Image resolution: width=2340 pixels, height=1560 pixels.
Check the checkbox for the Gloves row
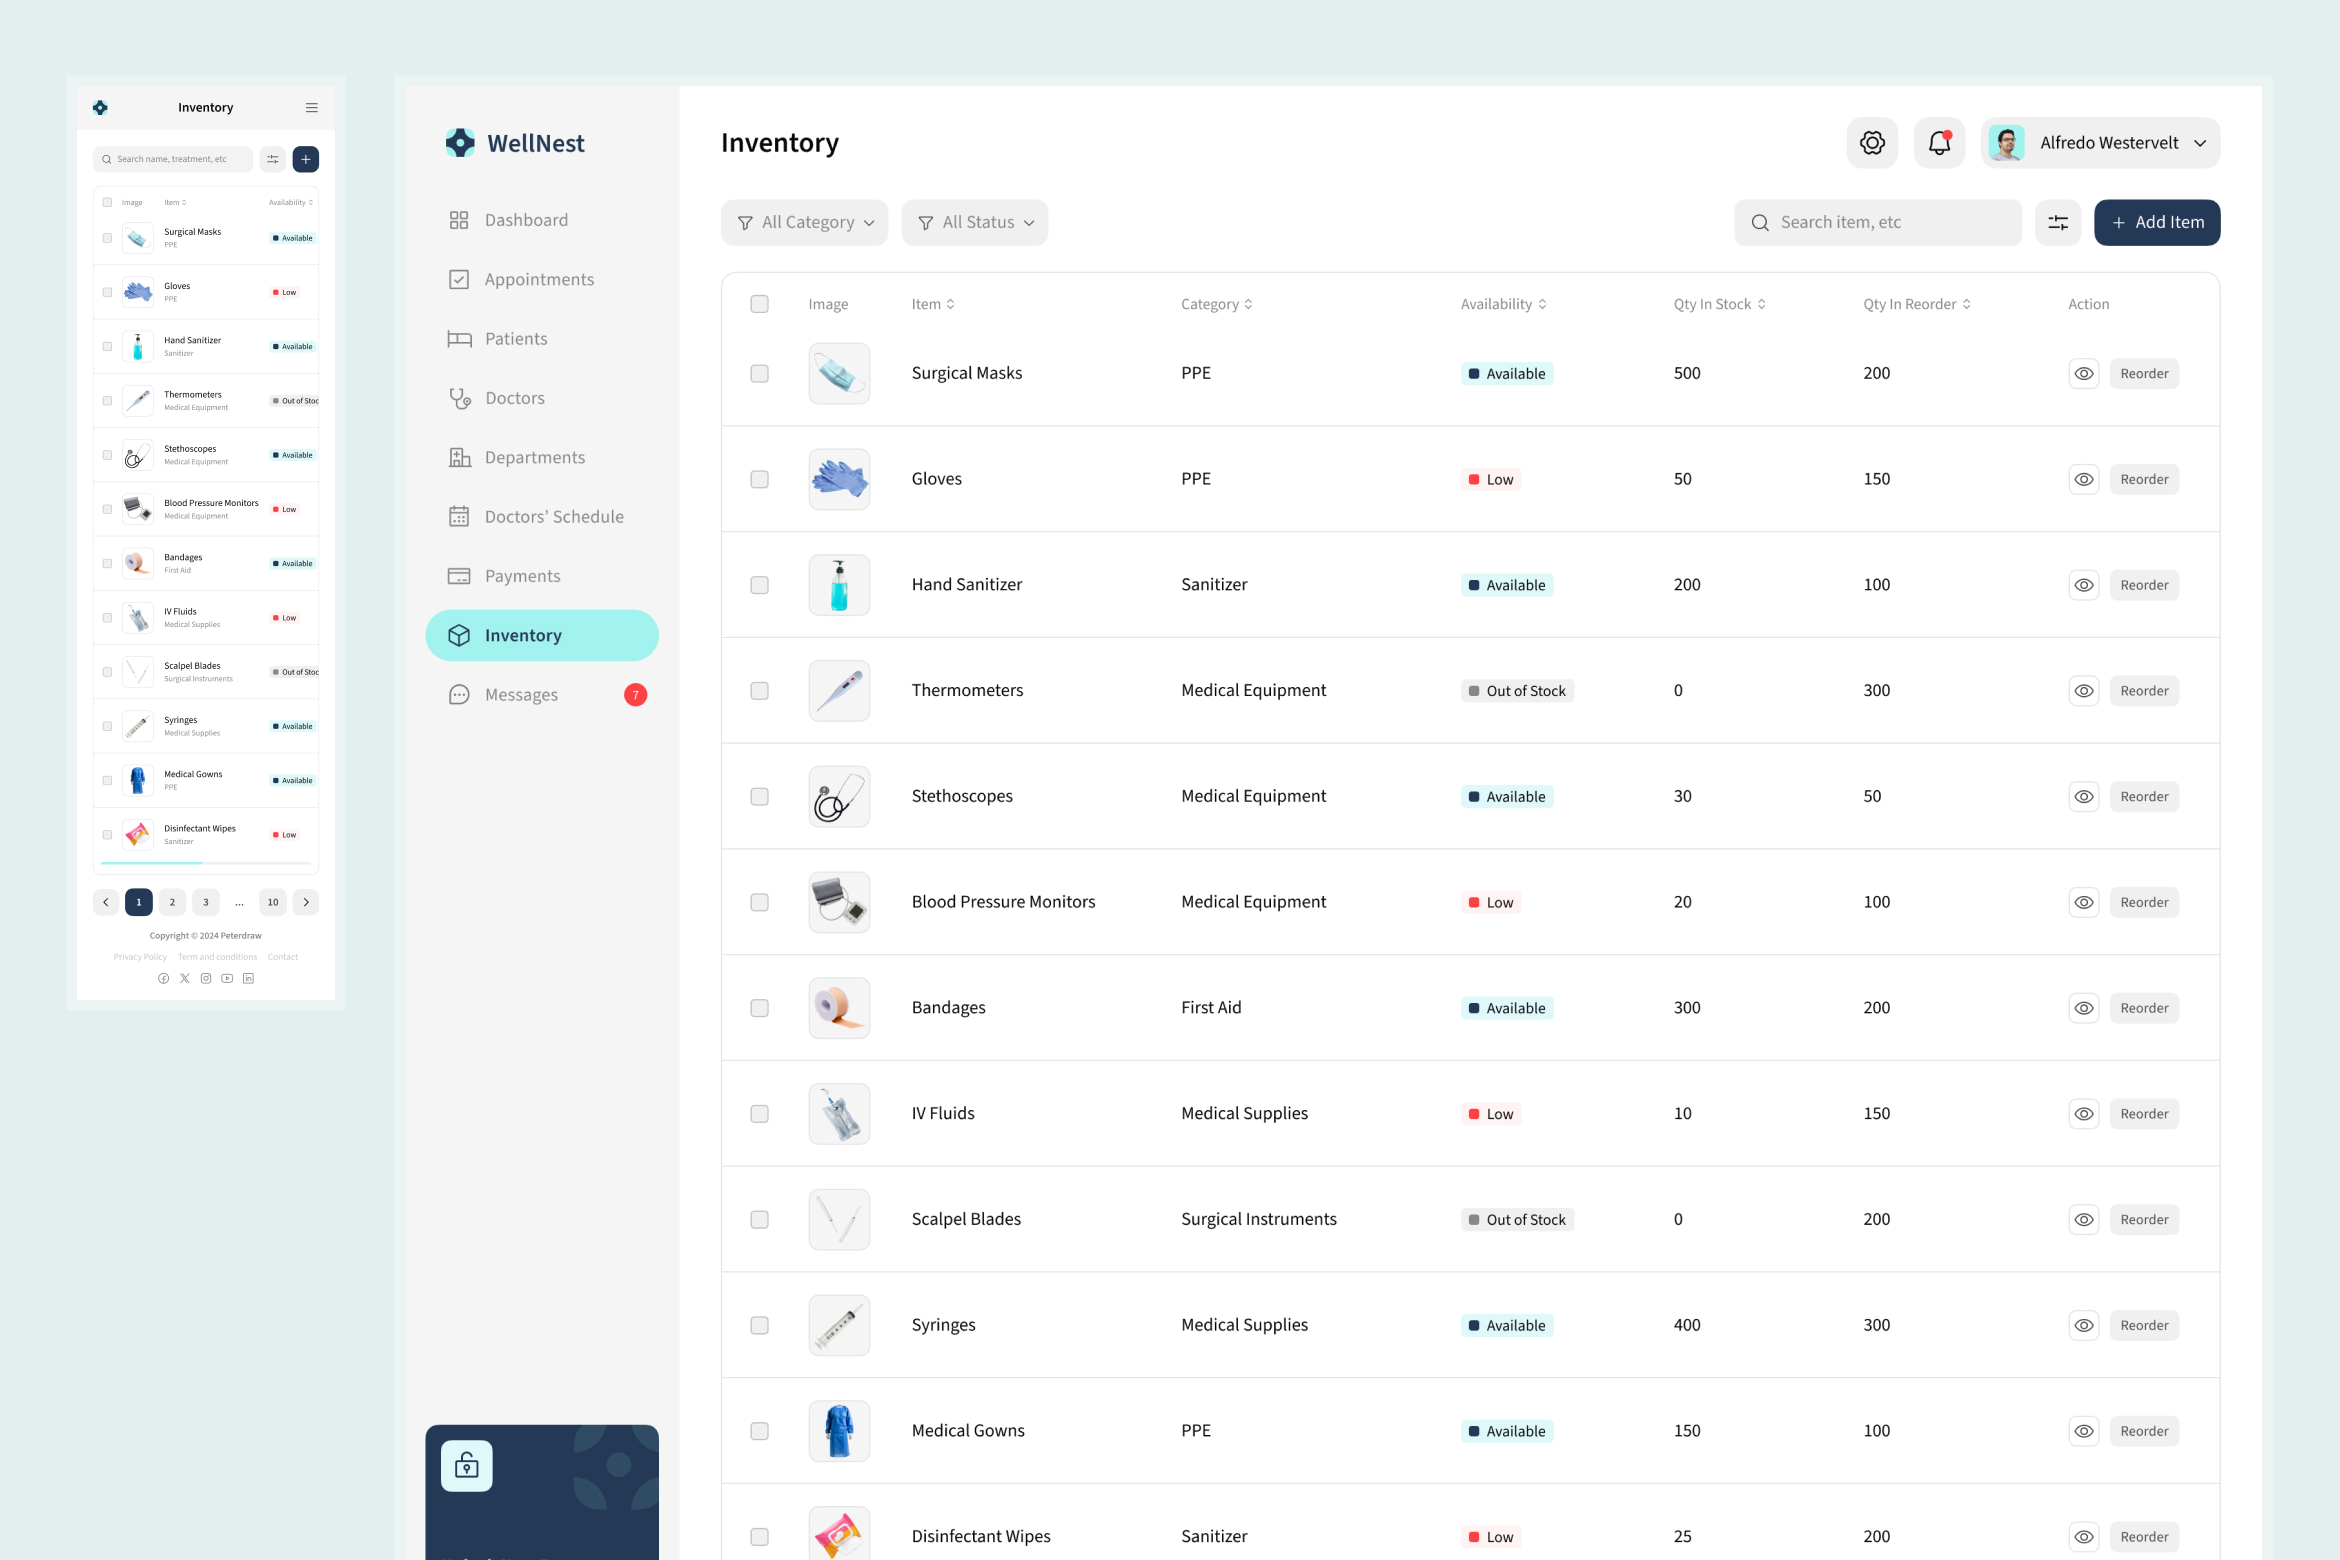coord(759,479)
